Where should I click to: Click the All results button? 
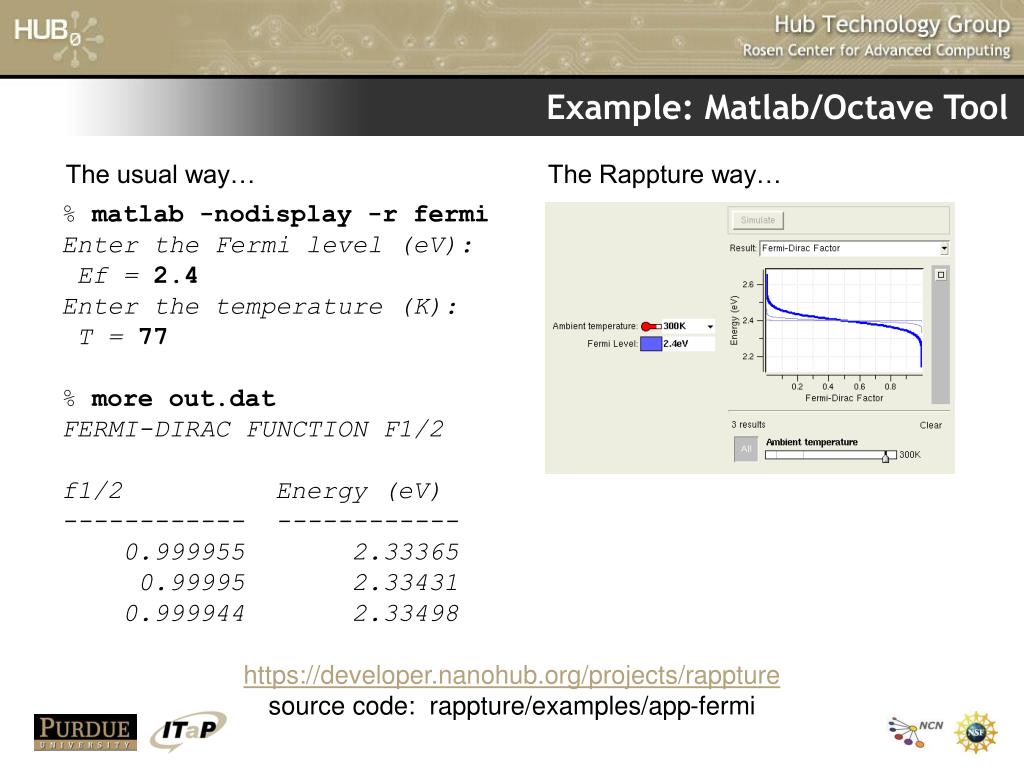point(746,449)
